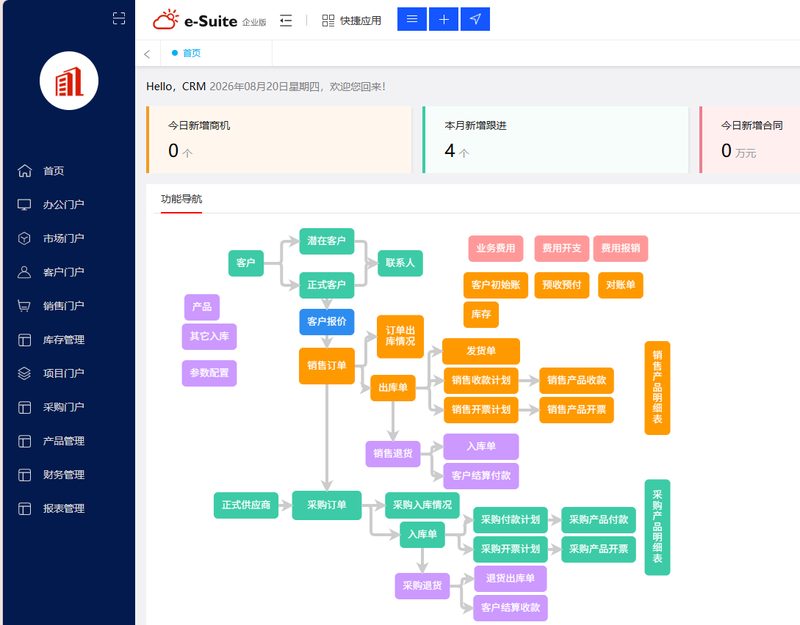
Task: Open the 费用报销 pink node
Action: point(620,248)
